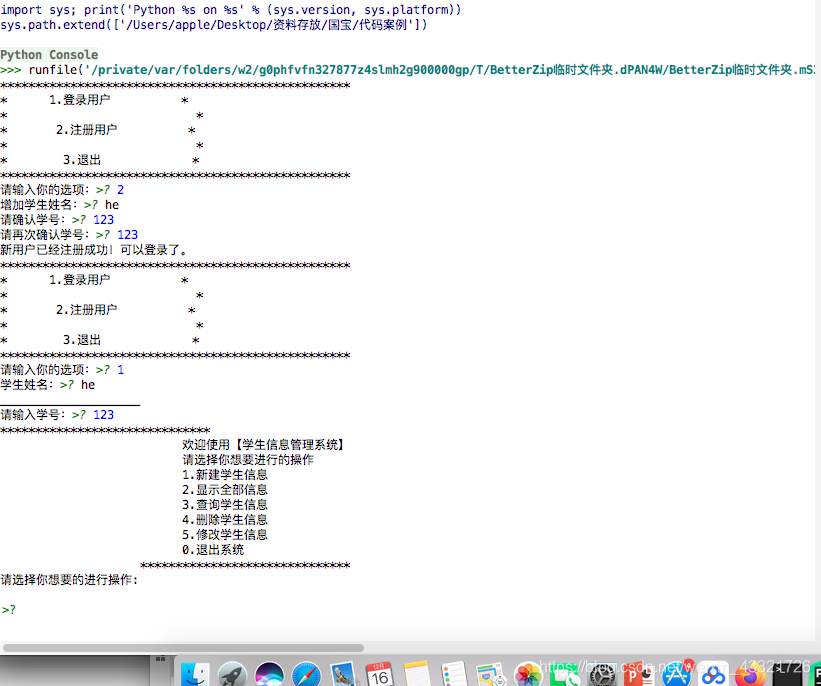This screenshot has height=686, width=821.
Task: Click "5.修改学生信息" menu line
Action: [225, 535]
